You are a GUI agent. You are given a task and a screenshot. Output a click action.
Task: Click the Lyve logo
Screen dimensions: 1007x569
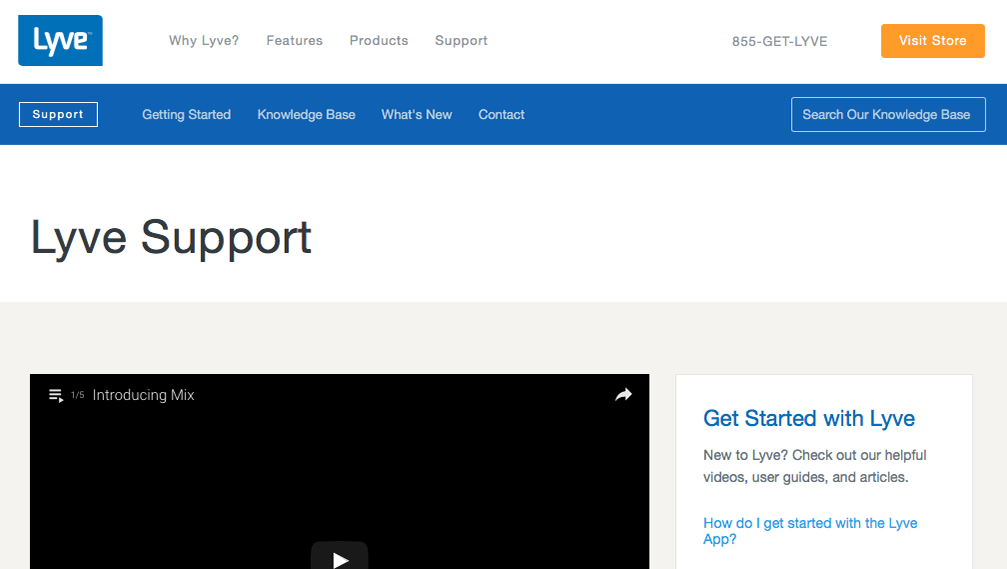[x=60, y=40]
